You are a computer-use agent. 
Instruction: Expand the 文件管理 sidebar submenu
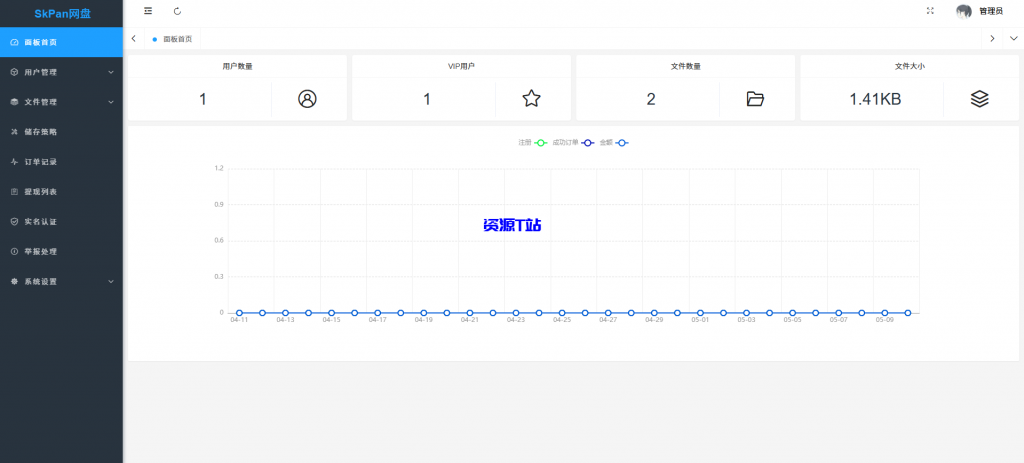point(61,102)
